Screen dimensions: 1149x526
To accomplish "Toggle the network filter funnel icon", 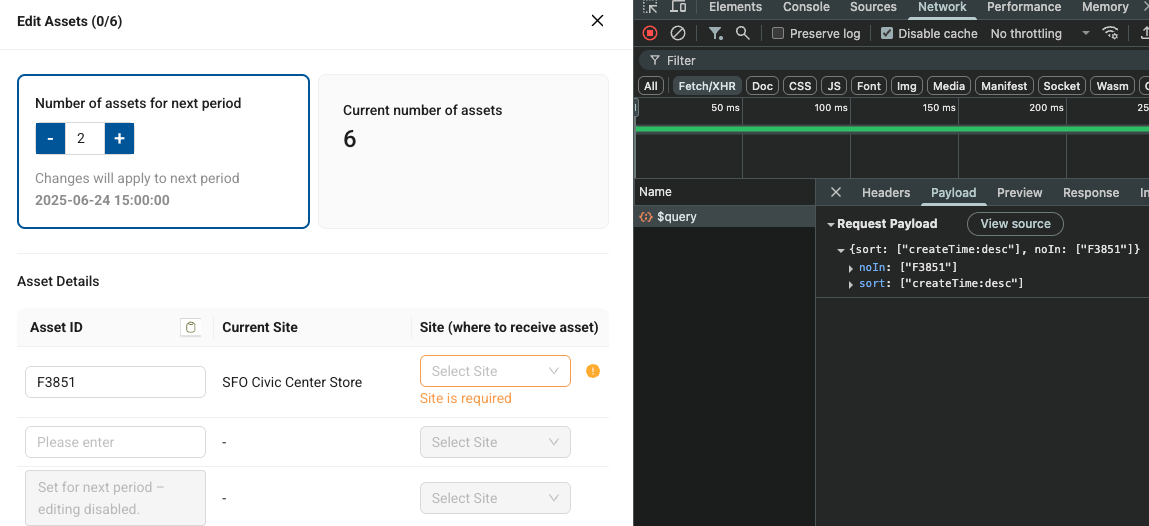I will pos(715,33).
